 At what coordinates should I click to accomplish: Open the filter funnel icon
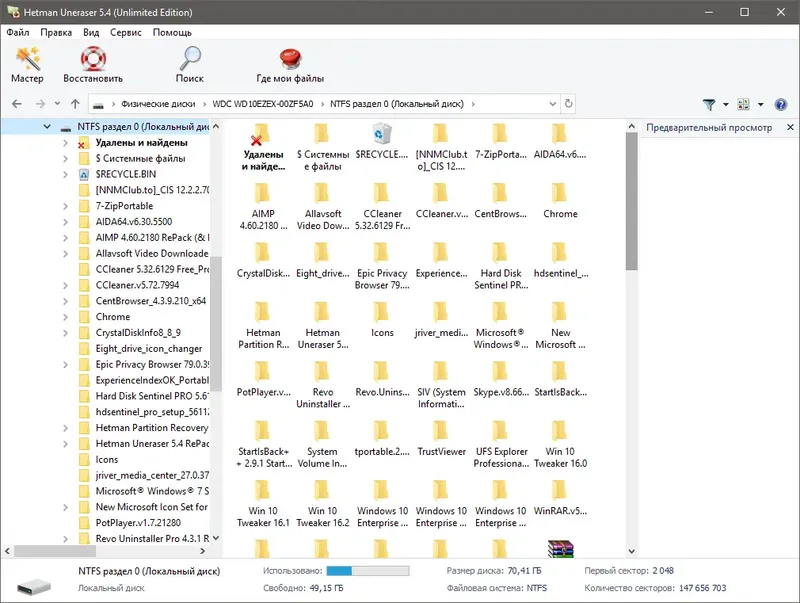tap(709, 105)
